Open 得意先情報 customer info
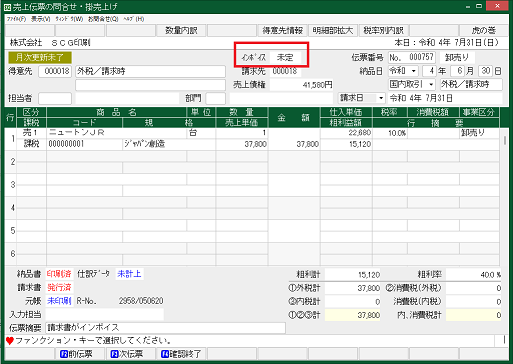Screen dimensions: 513x364 282,31
